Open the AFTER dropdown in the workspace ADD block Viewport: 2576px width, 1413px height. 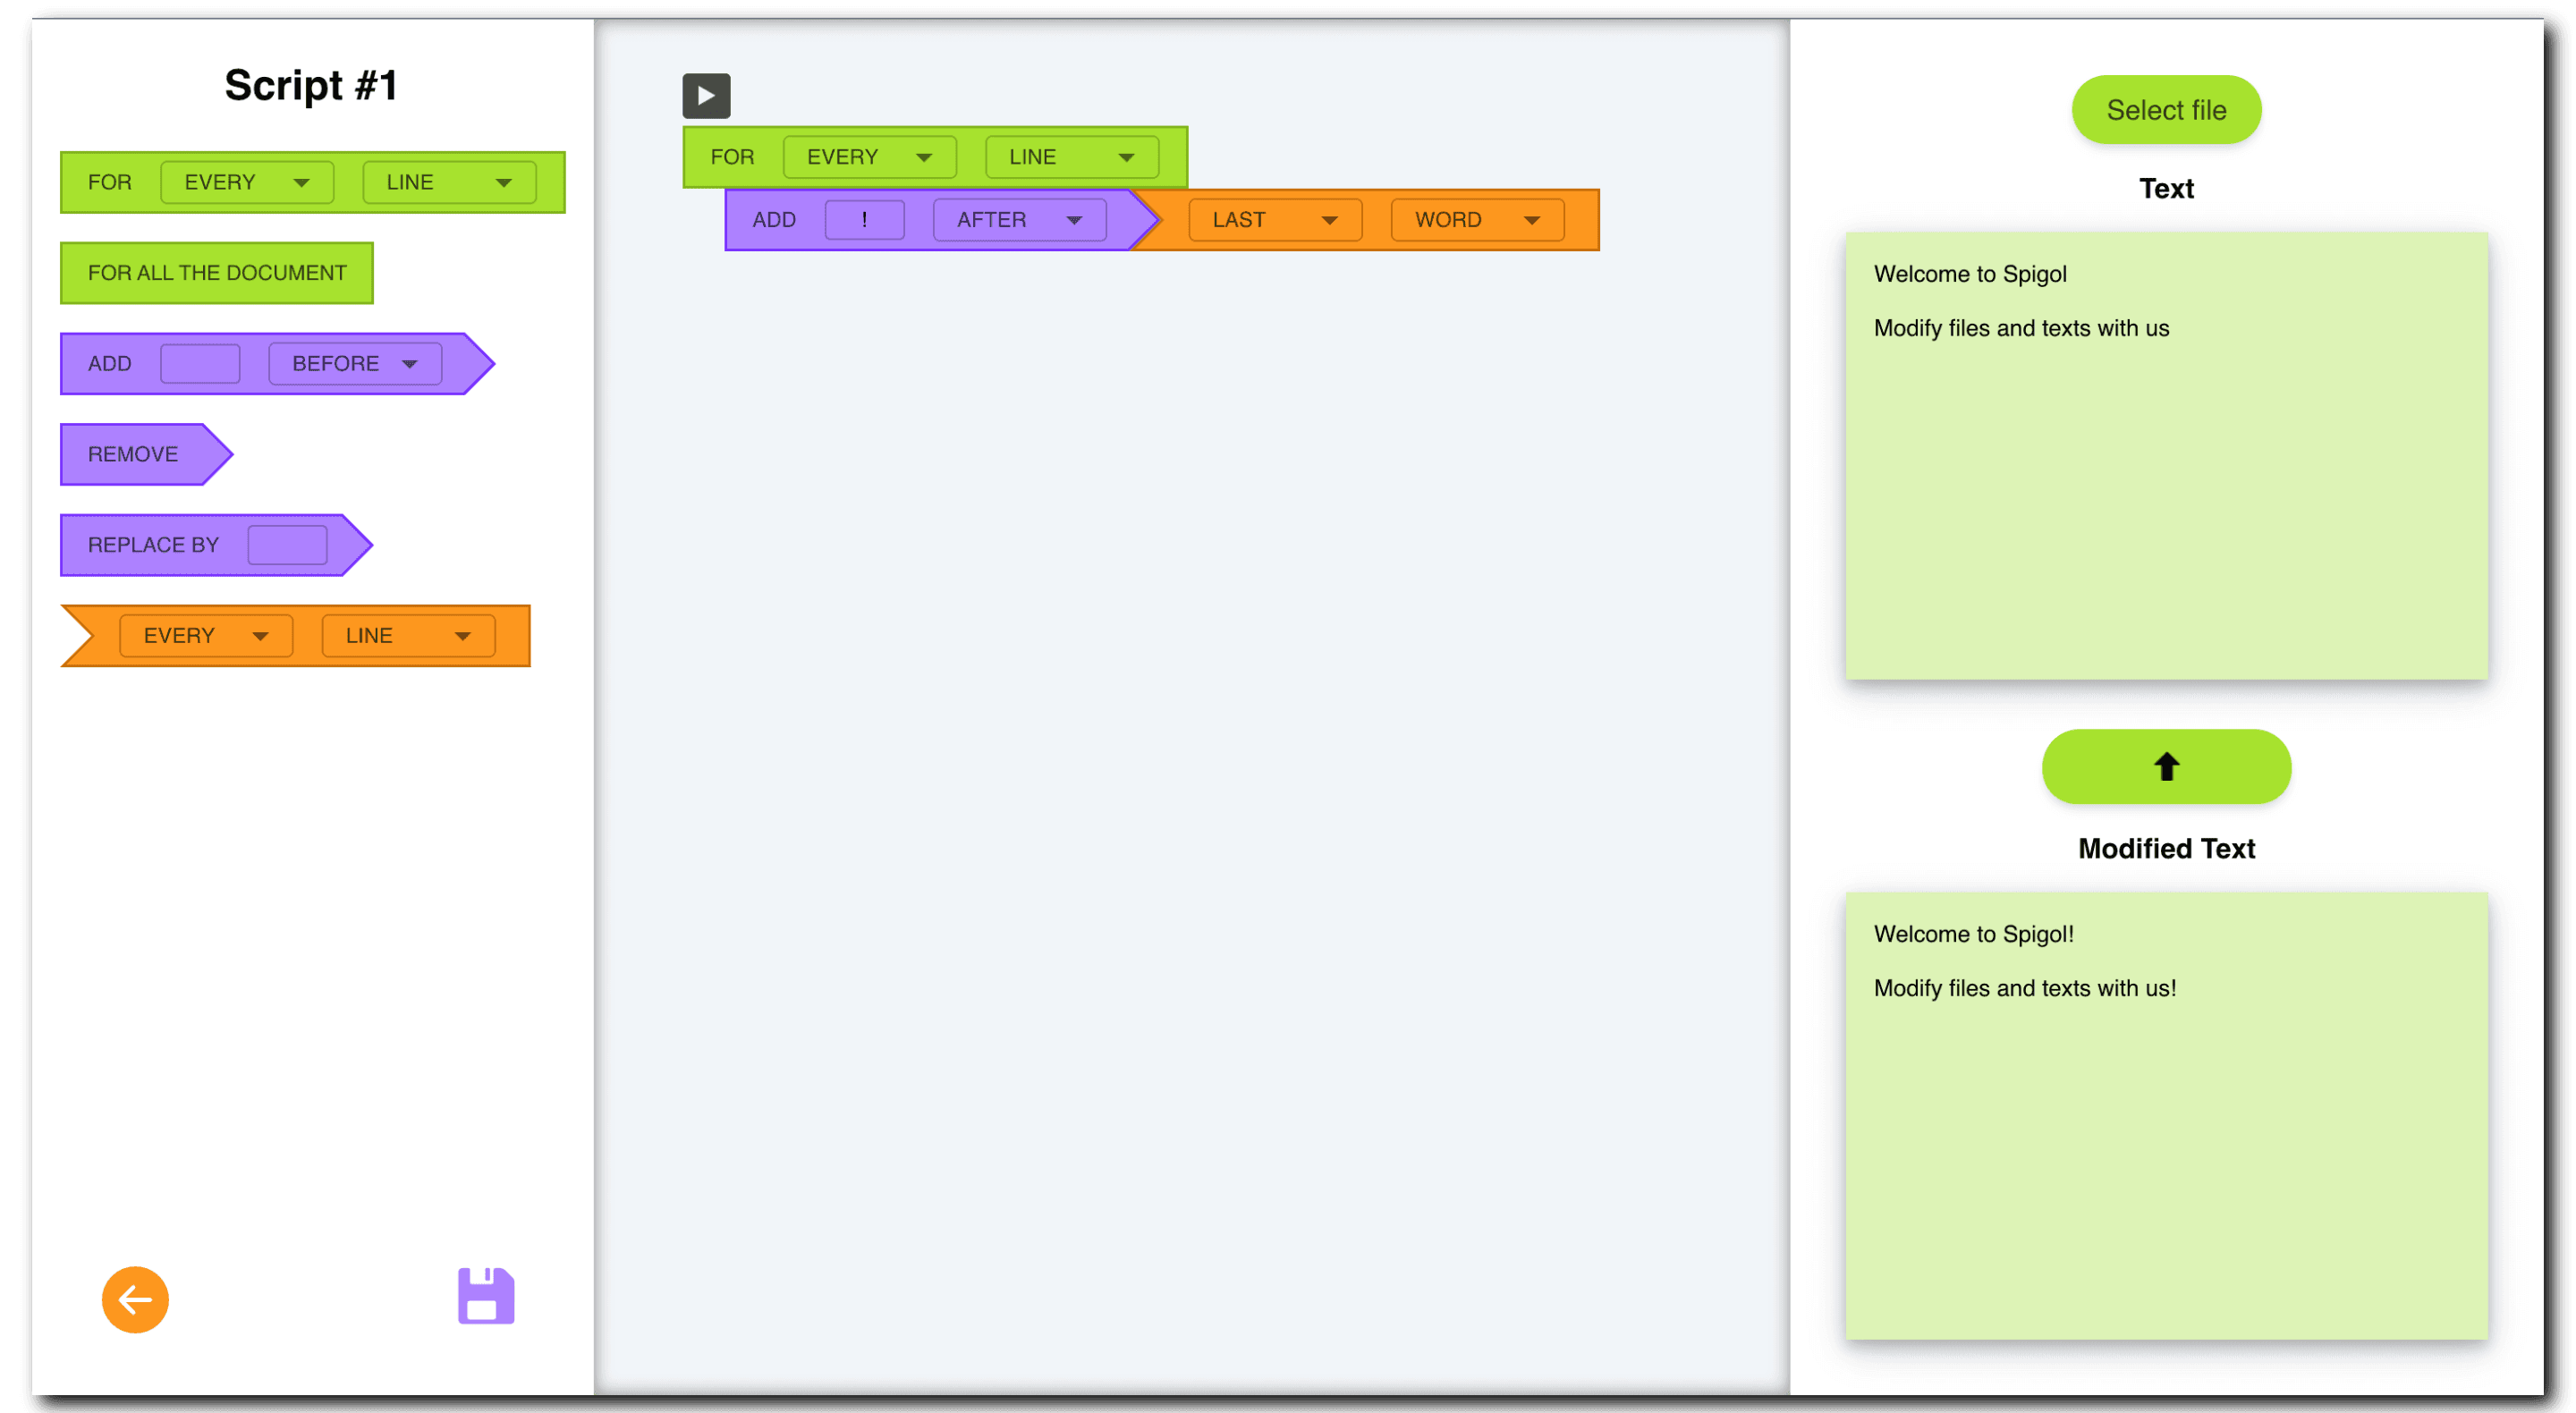1020,220
